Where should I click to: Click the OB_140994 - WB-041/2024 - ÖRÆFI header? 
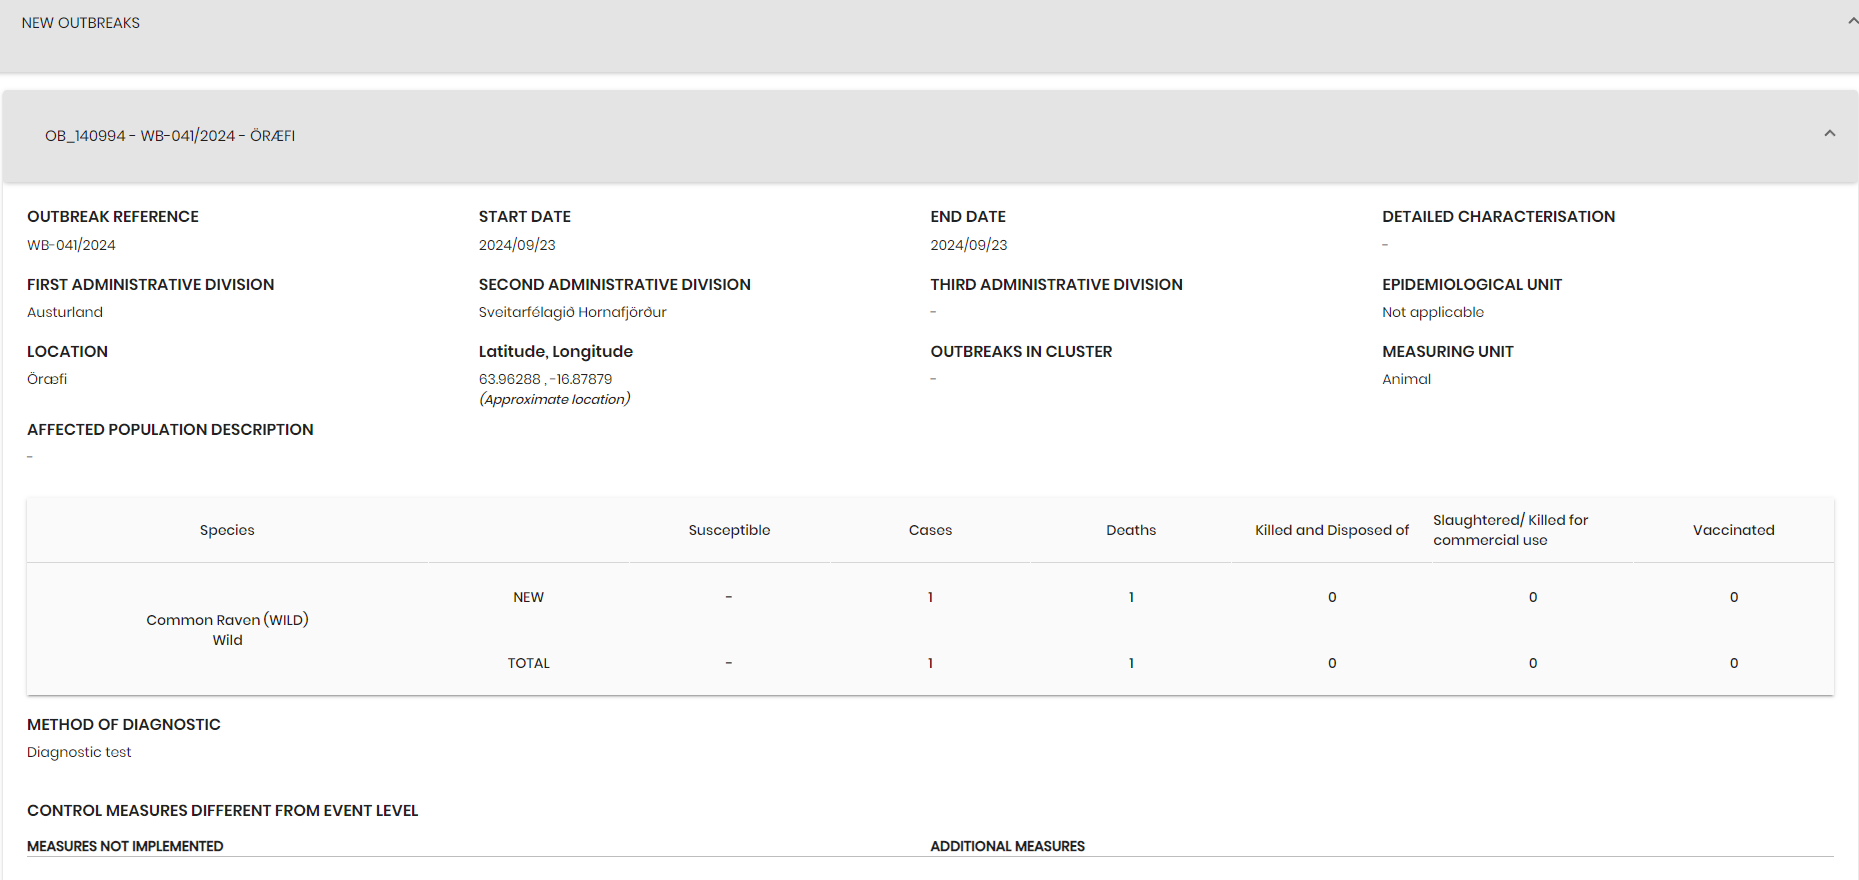170,136
